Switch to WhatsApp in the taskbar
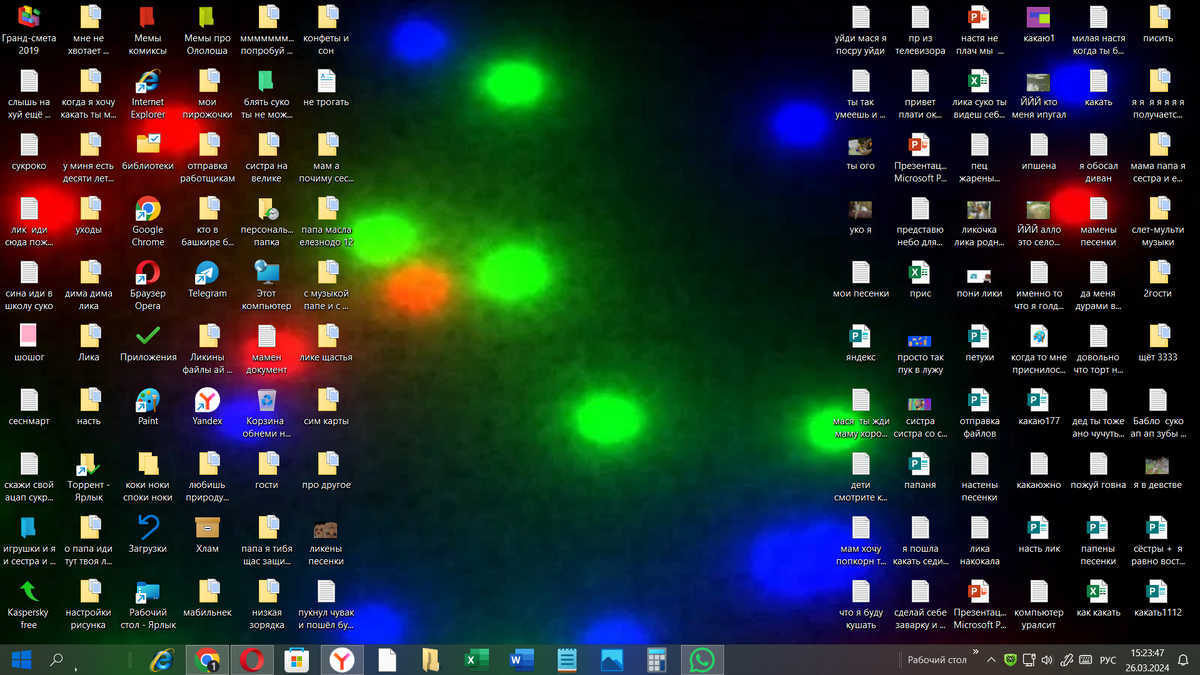Screen dimensions: 1200x675 tap(702, 660)
